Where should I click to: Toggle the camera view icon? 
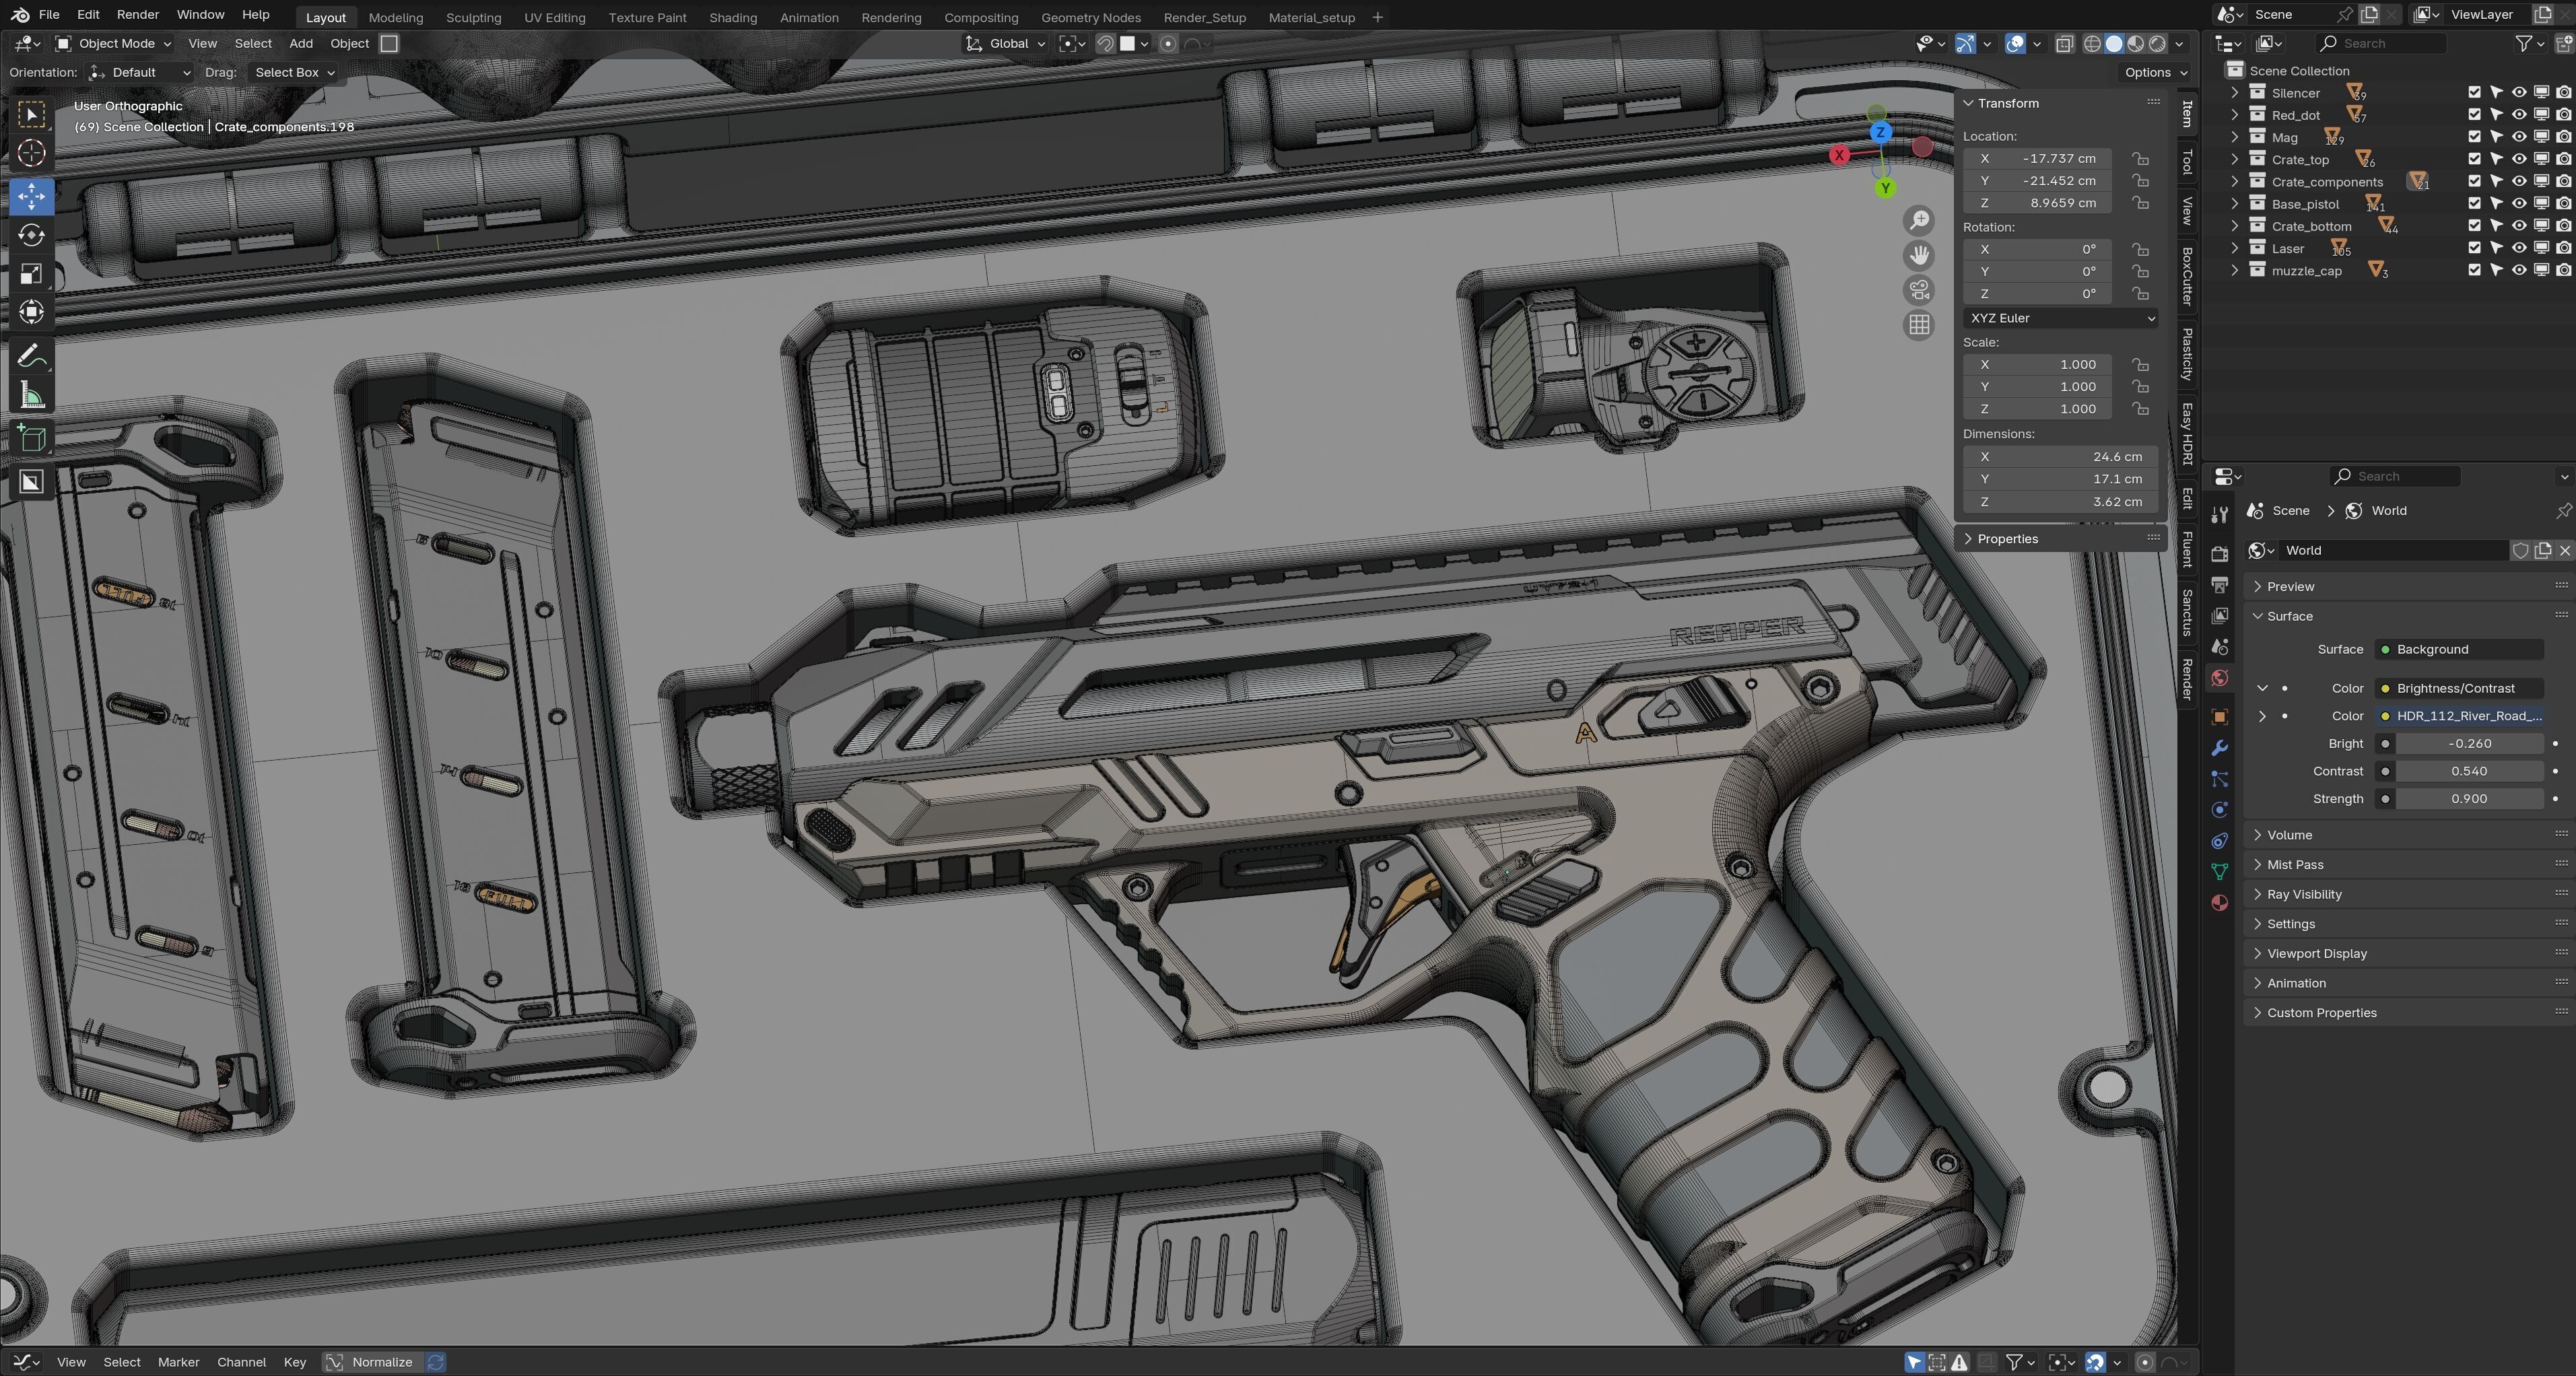click(x=1919, y=290)
